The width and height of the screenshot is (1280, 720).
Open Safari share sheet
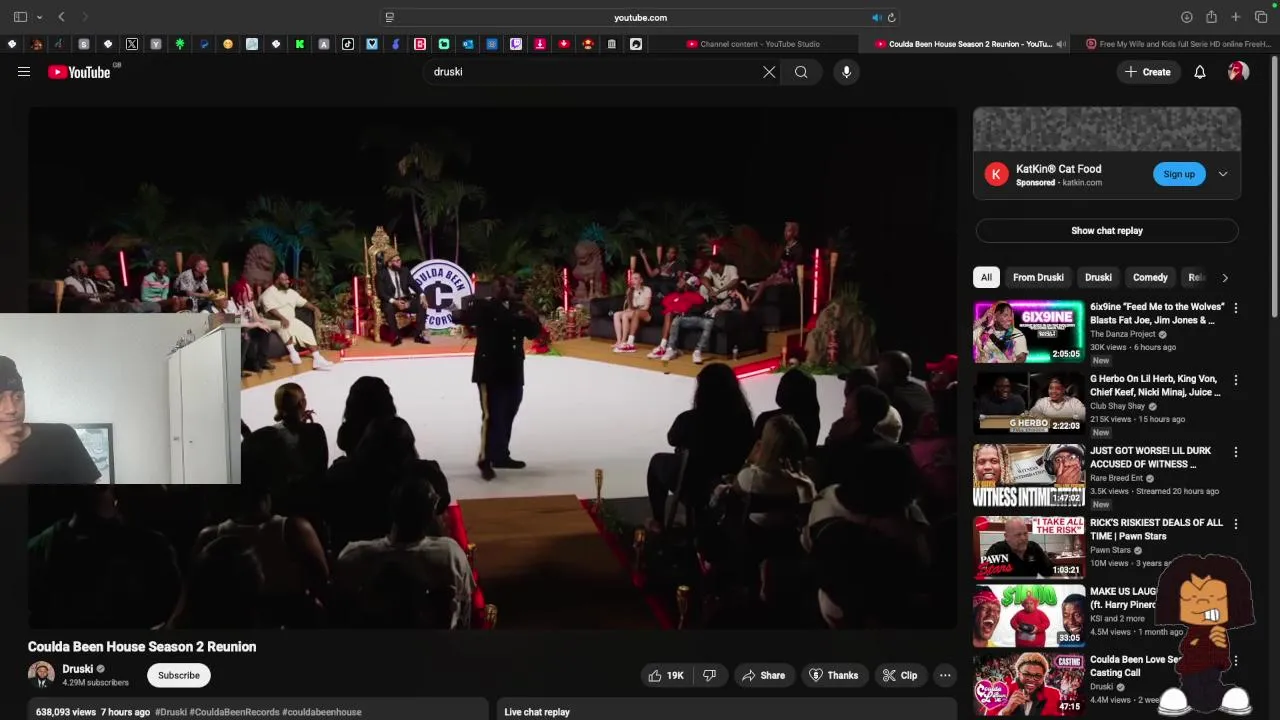1211,17
